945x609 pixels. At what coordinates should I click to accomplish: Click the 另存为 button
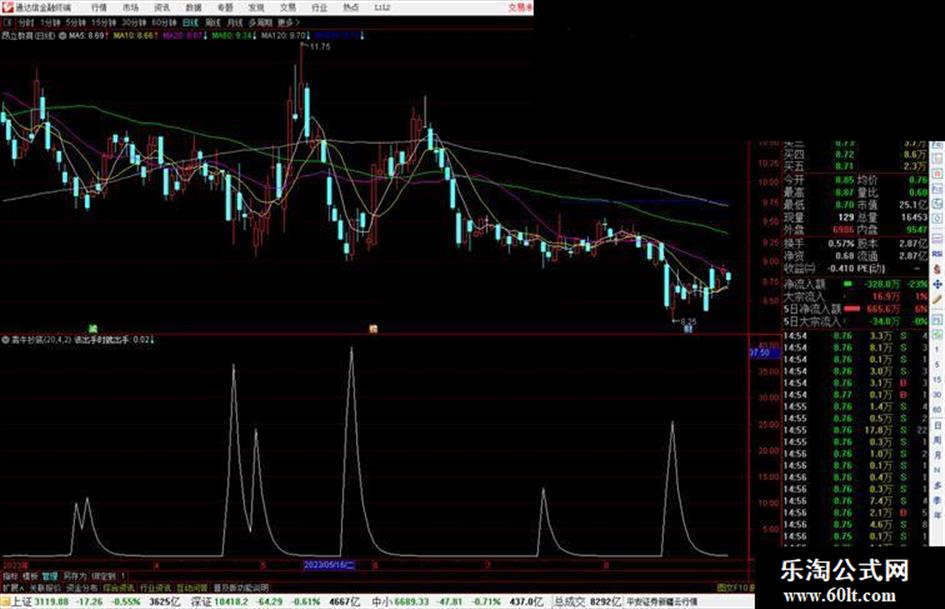coord(75,576)
